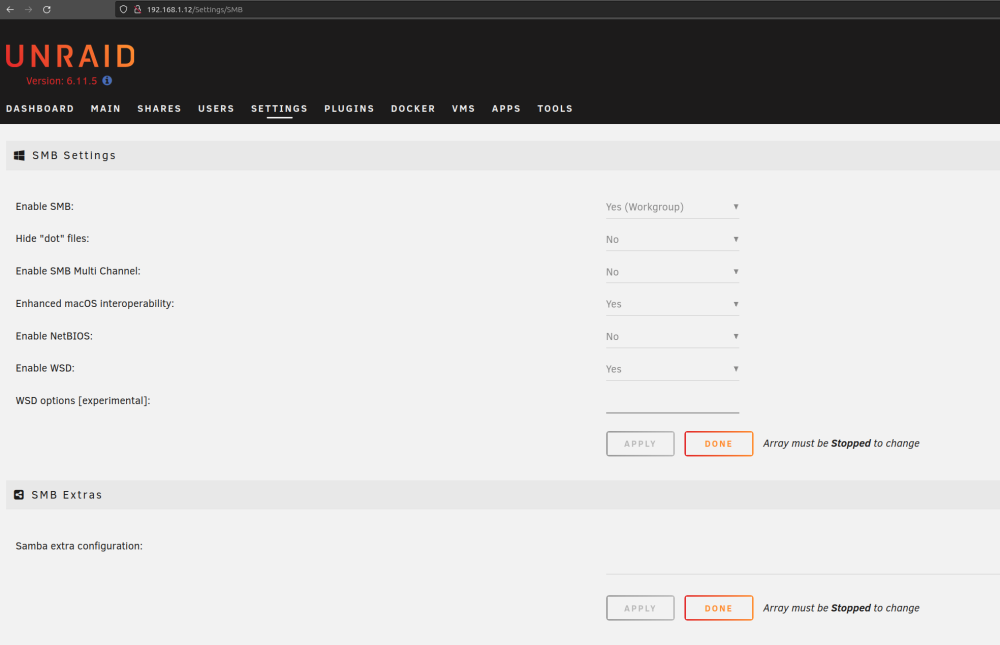
Task: Click the WSD options input field
Action: click(x=672, y=402)
